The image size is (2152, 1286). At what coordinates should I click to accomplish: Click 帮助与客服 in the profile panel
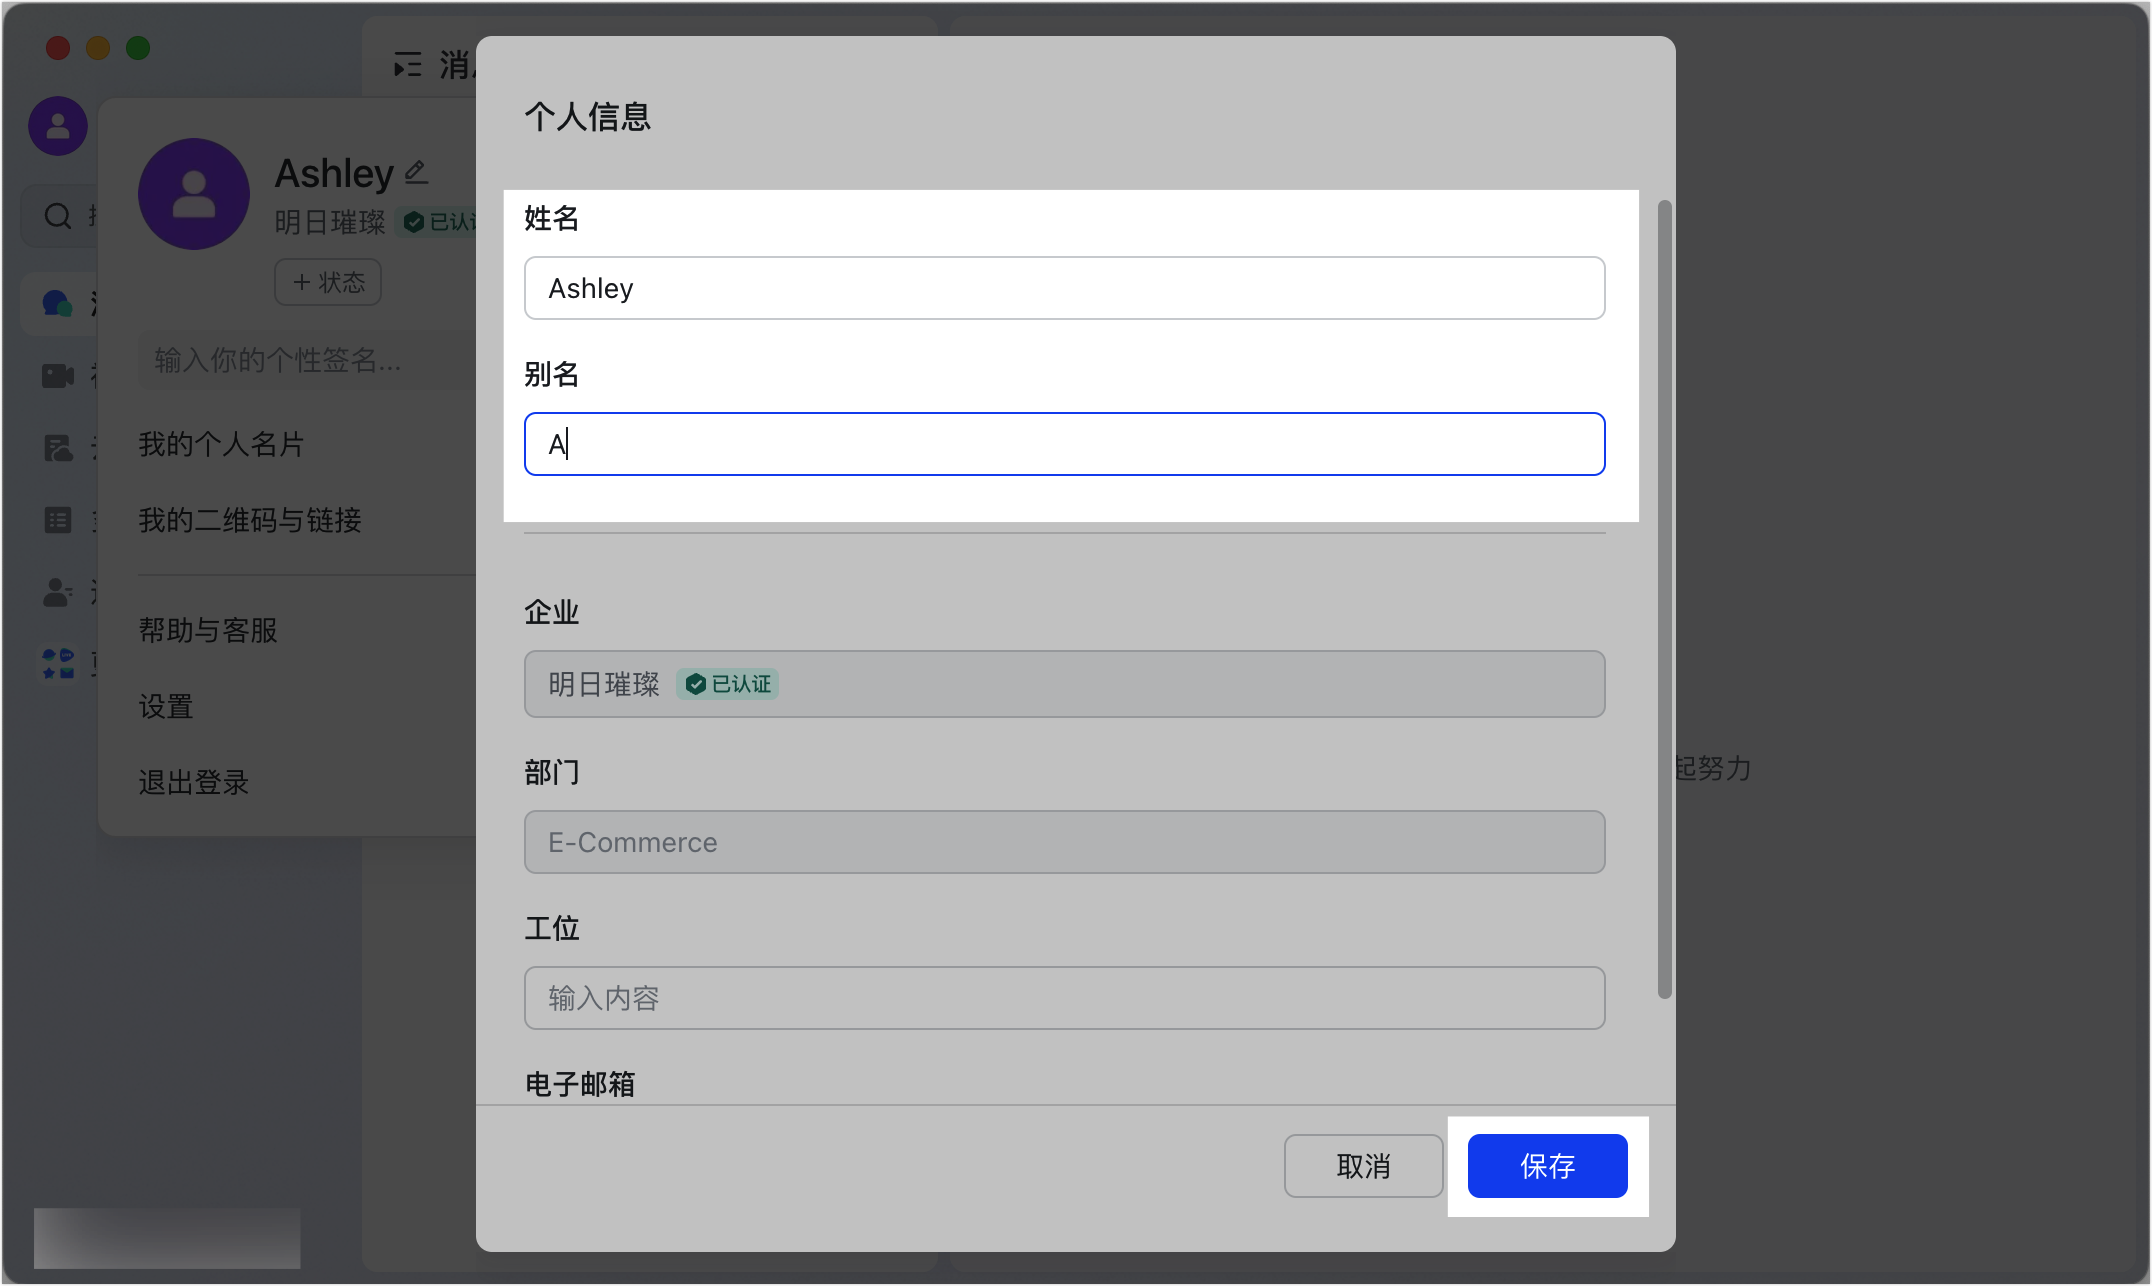click(208, 629)
